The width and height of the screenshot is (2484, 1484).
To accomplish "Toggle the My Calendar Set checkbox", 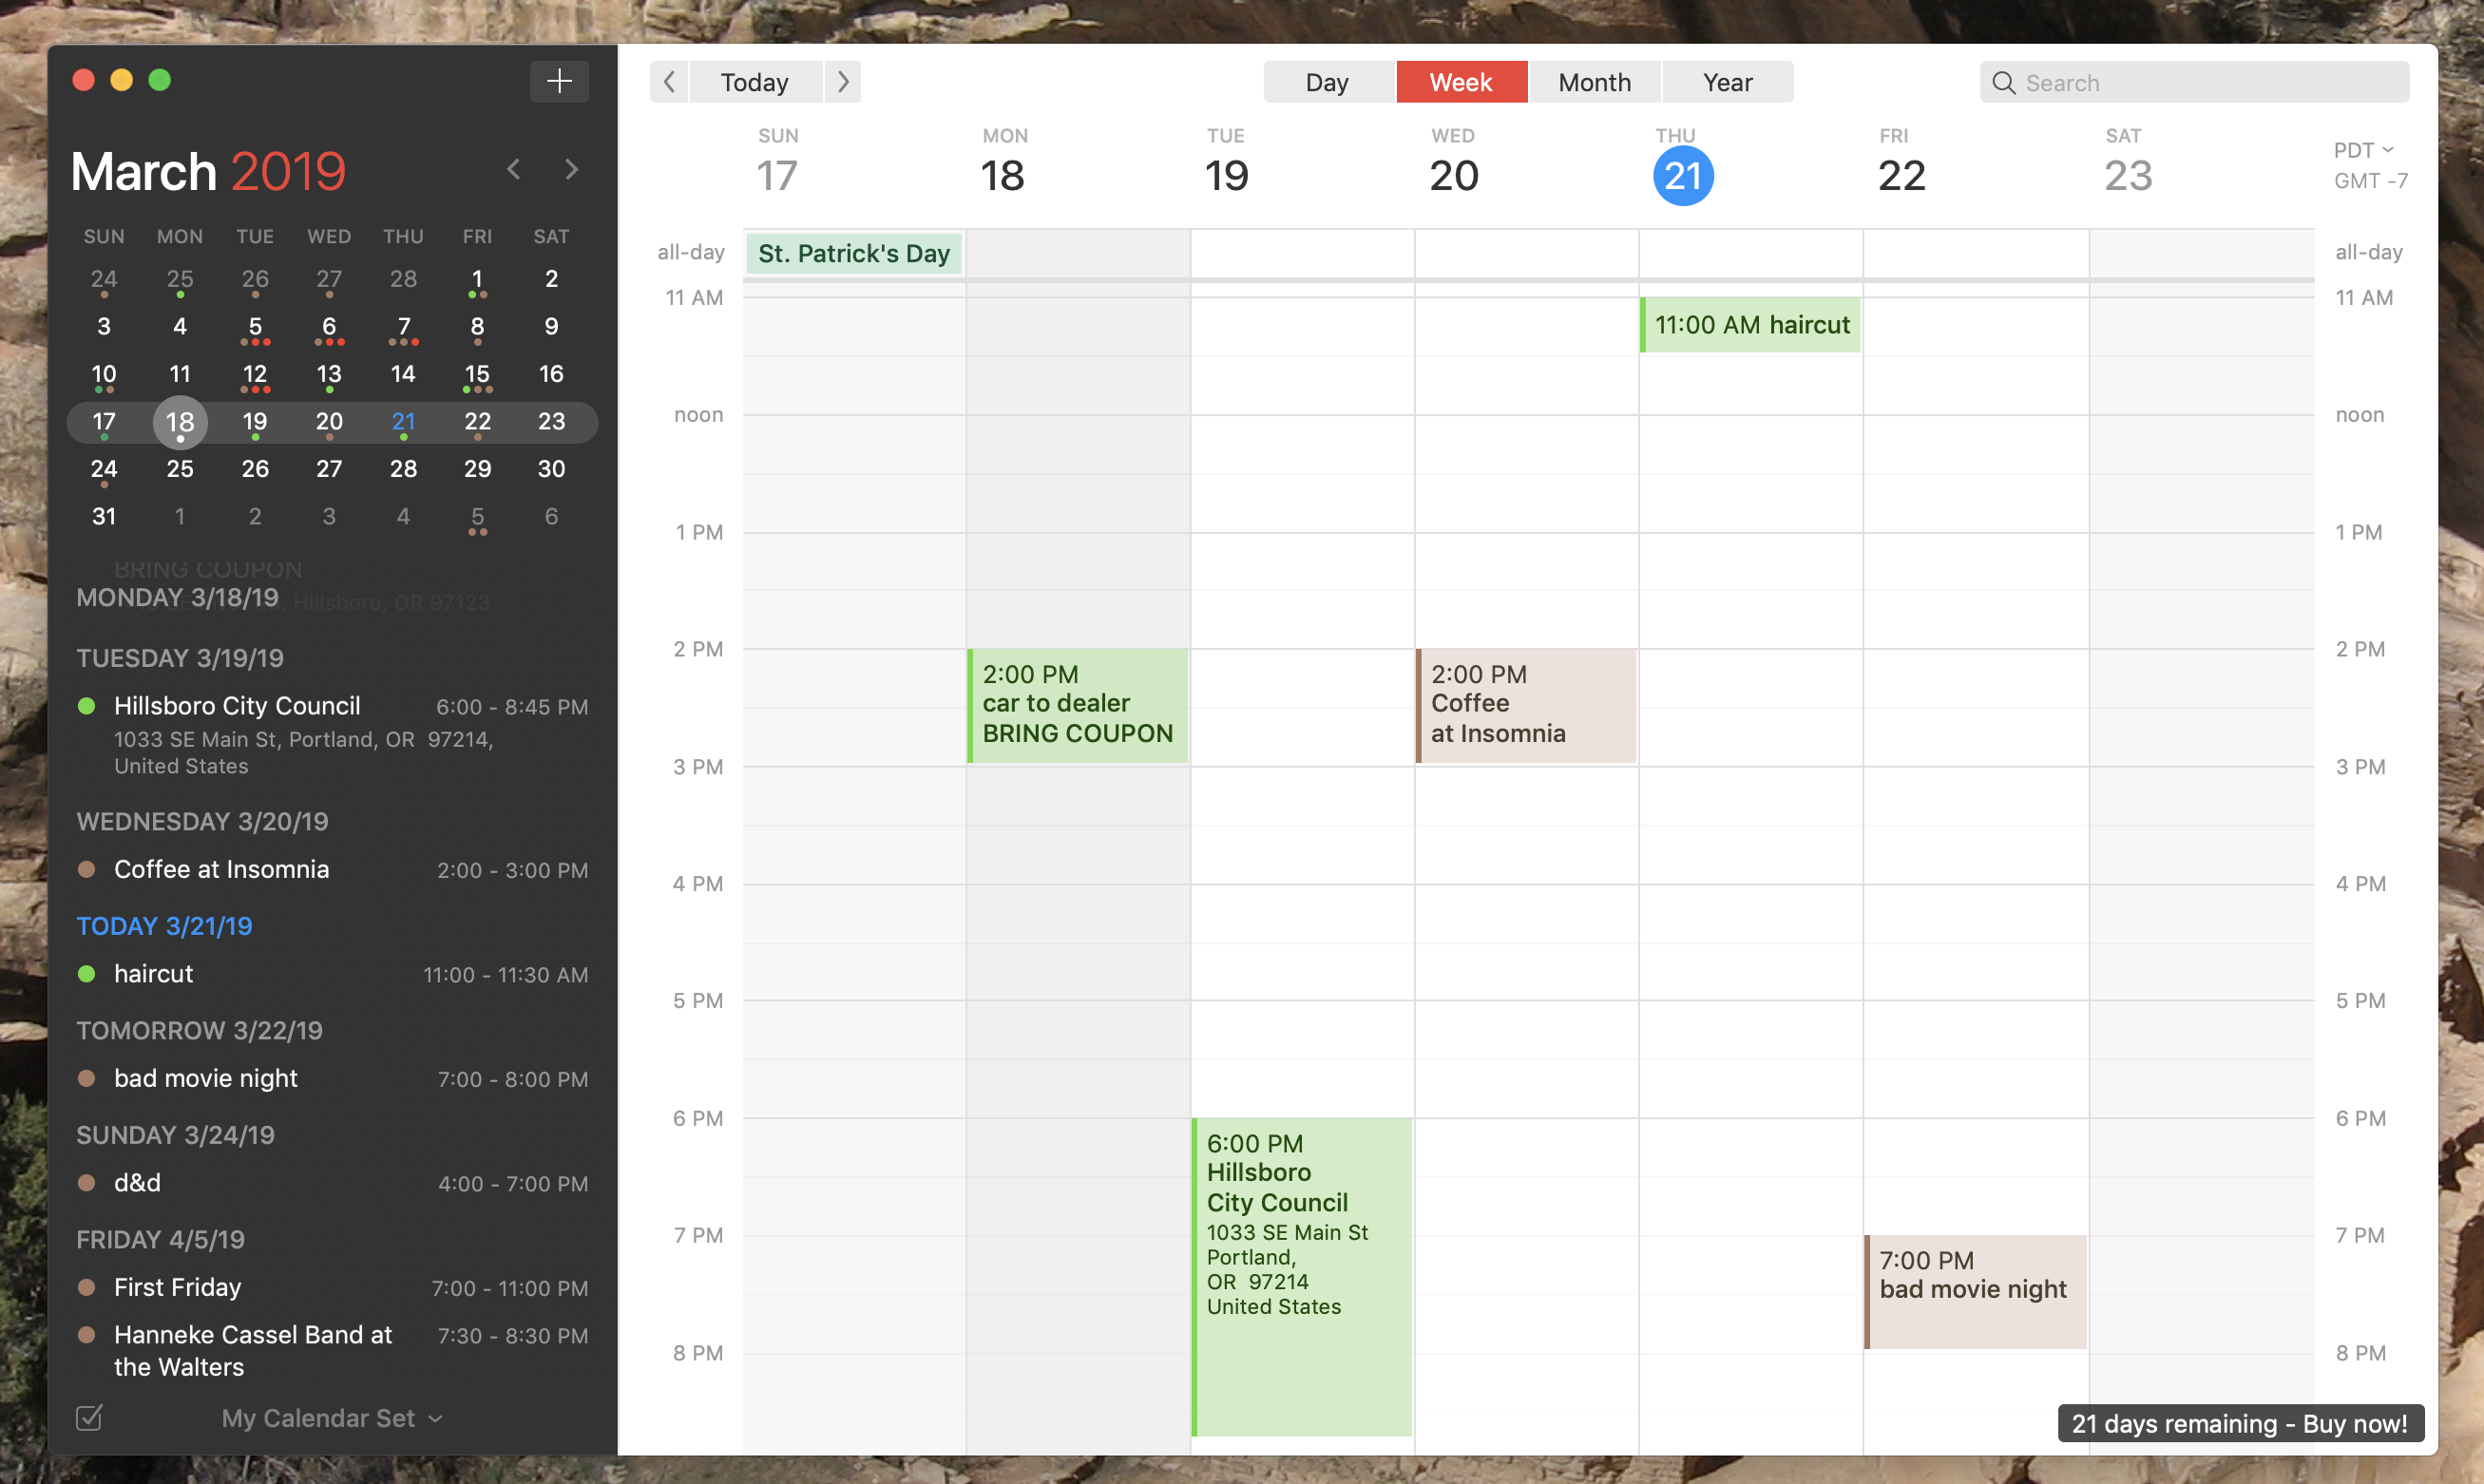I will point(88,1417).
